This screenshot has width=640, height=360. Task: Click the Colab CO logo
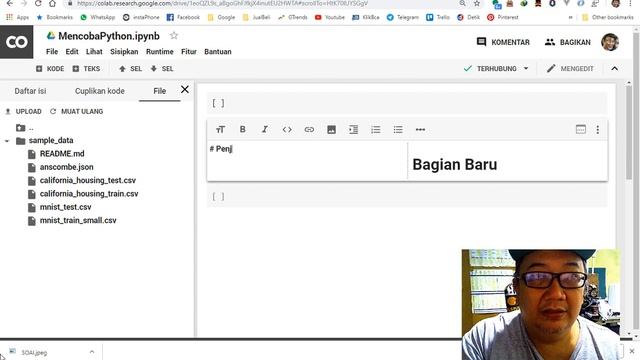(x=16, y=42)
